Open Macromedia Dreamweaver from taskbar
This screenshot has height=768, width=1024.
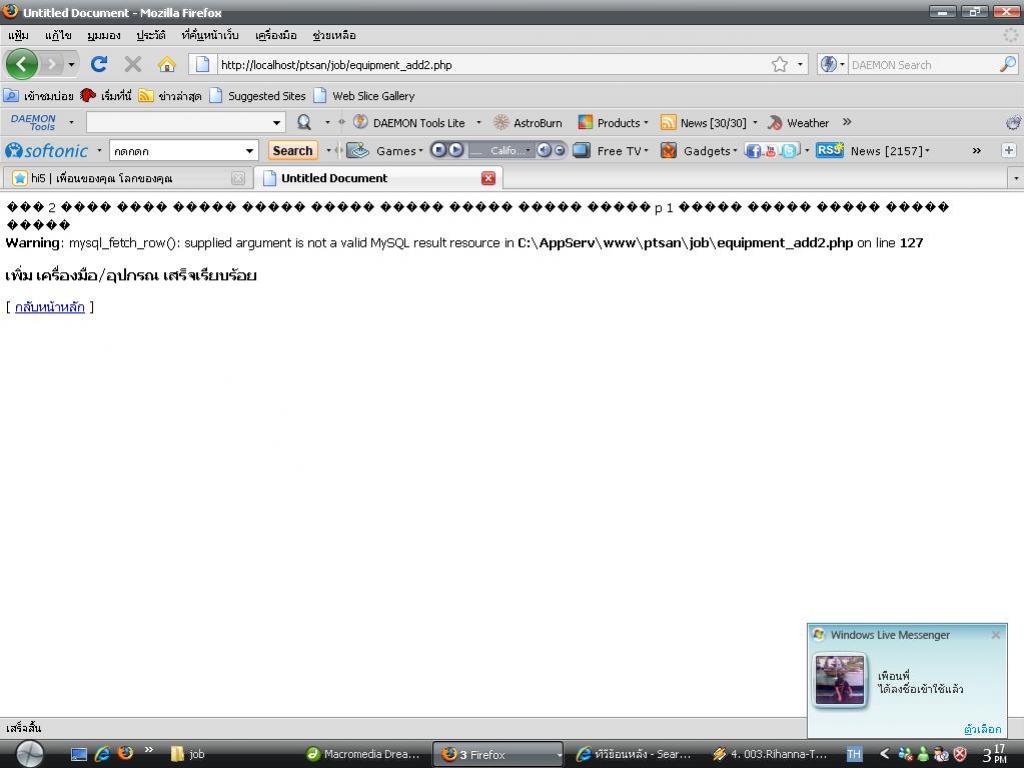(x=364, y=754)
